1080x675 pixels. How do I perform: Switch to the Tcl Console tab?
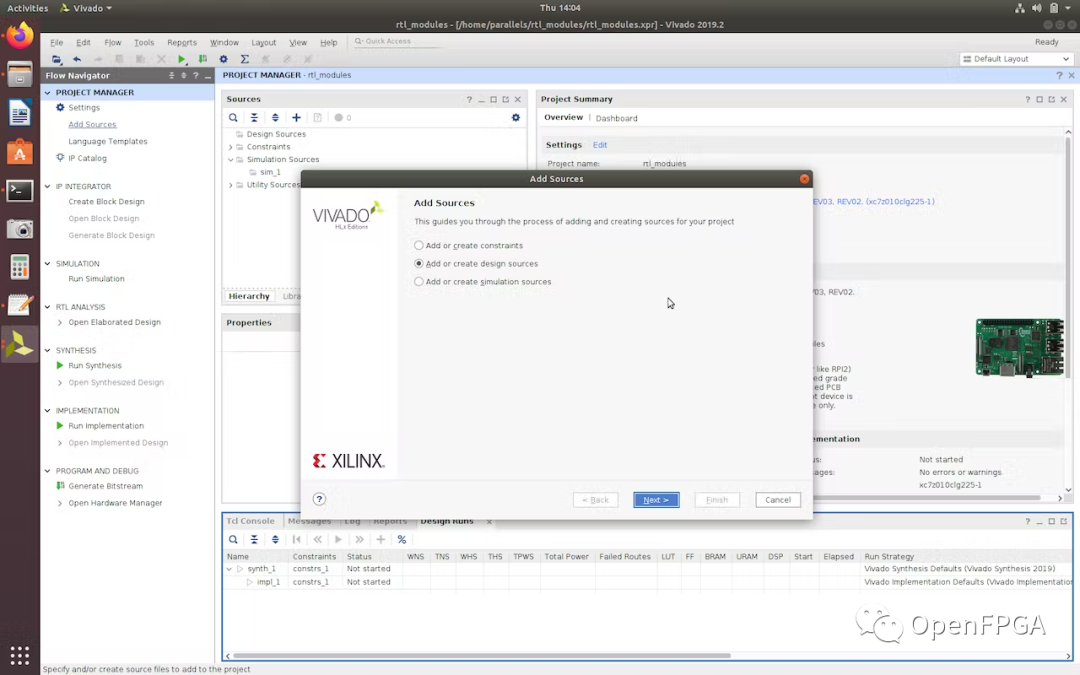coord(250,521)
